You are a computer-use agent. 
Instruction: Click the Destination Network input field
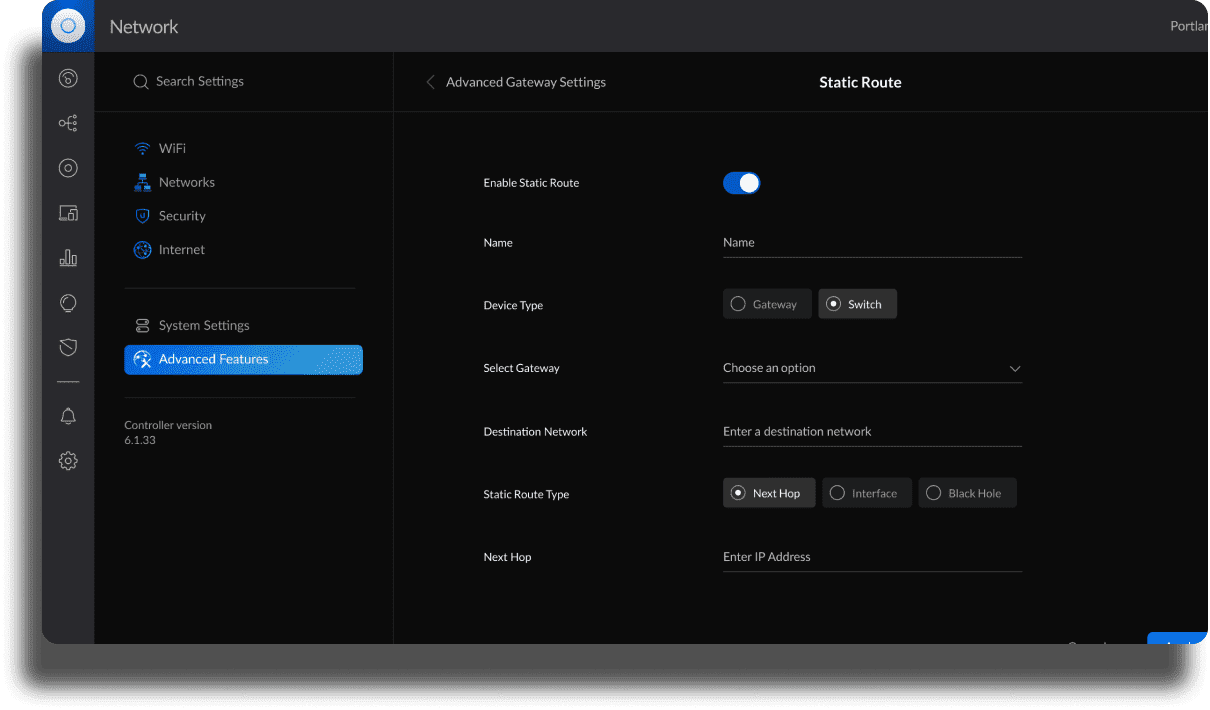[871, 432]
